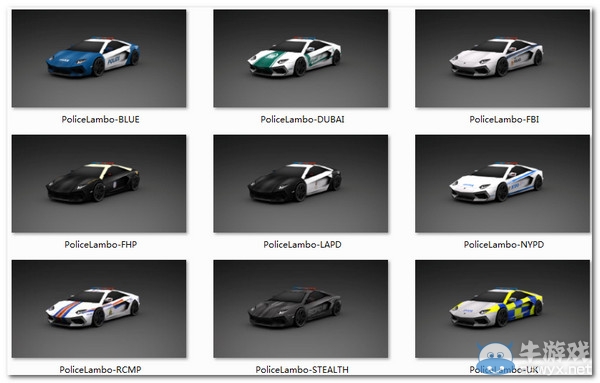Select the PoliceLambo-LAPD thumbnail
This screenshot has width=600, height=383.
click(x=301, y=184)
